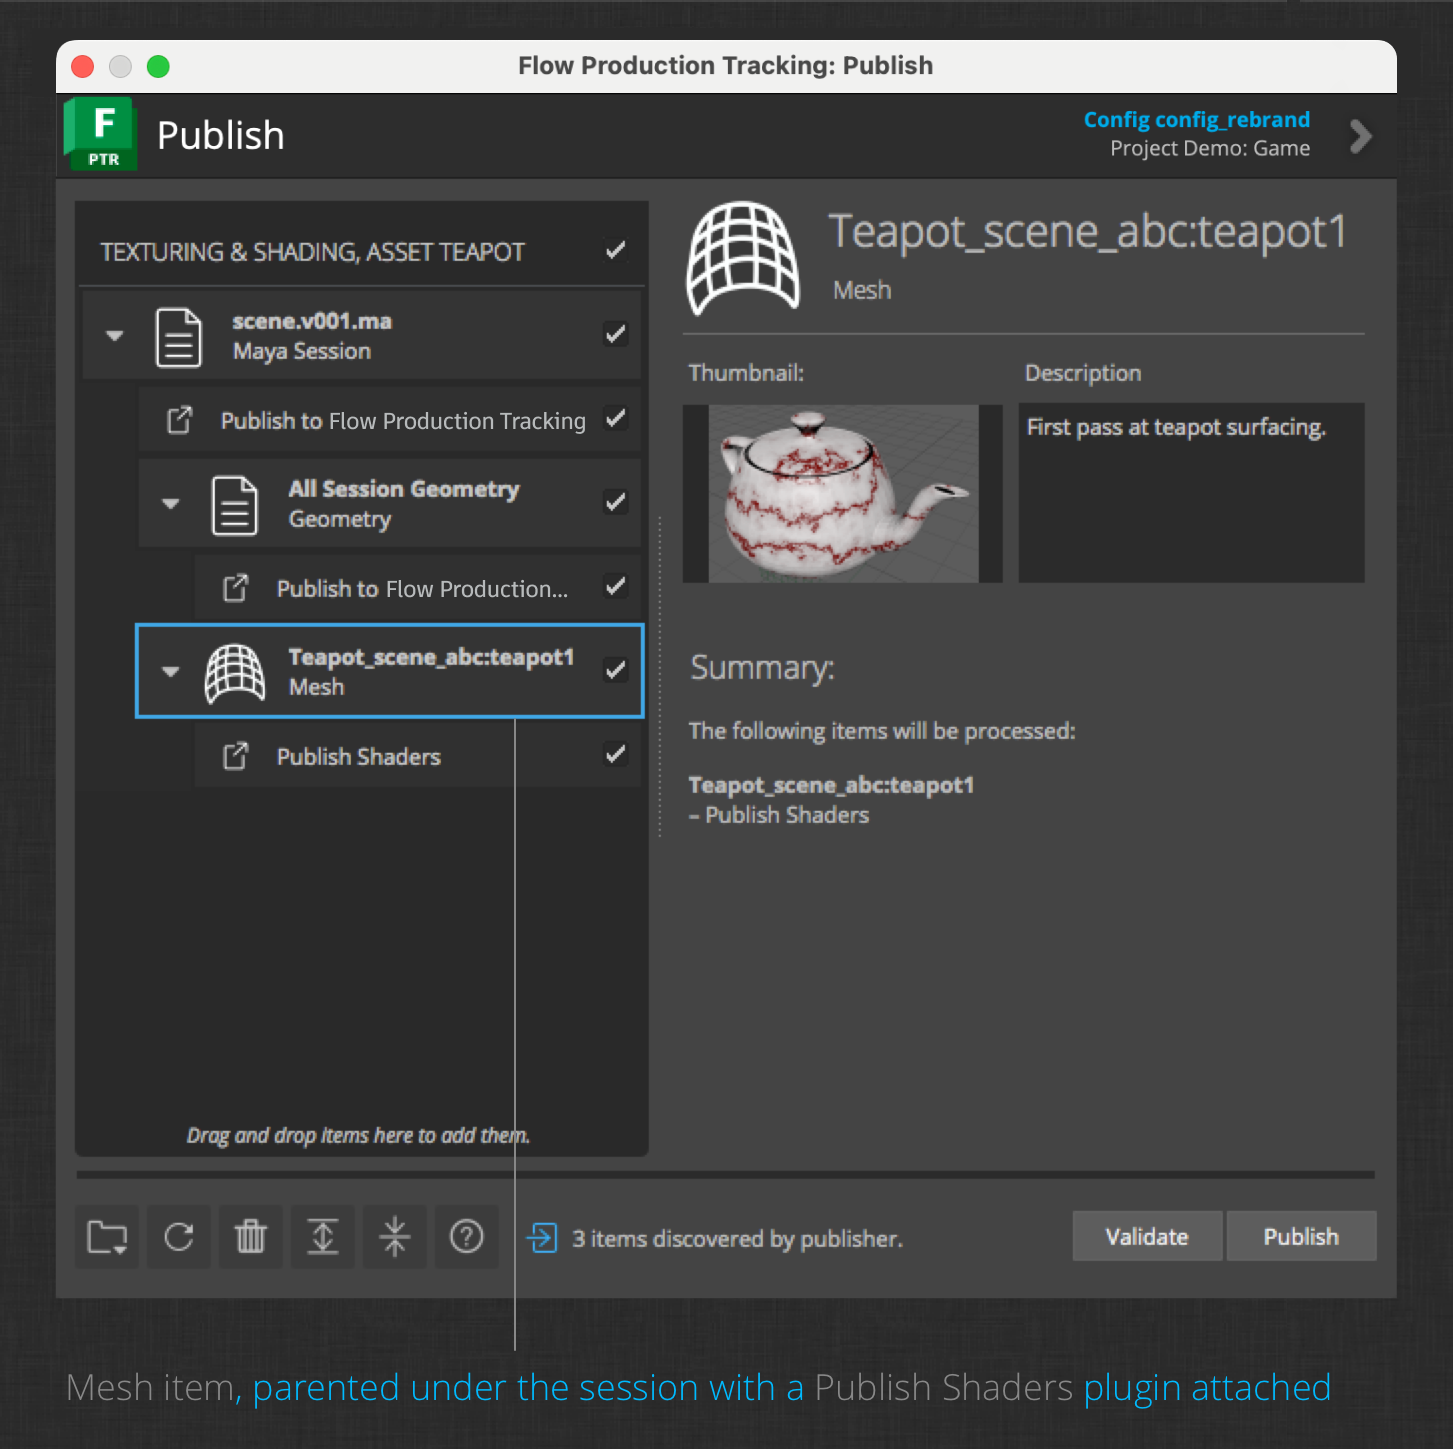Click the large mesh icon in details header

pyautogui.click(x=743, y=257)
